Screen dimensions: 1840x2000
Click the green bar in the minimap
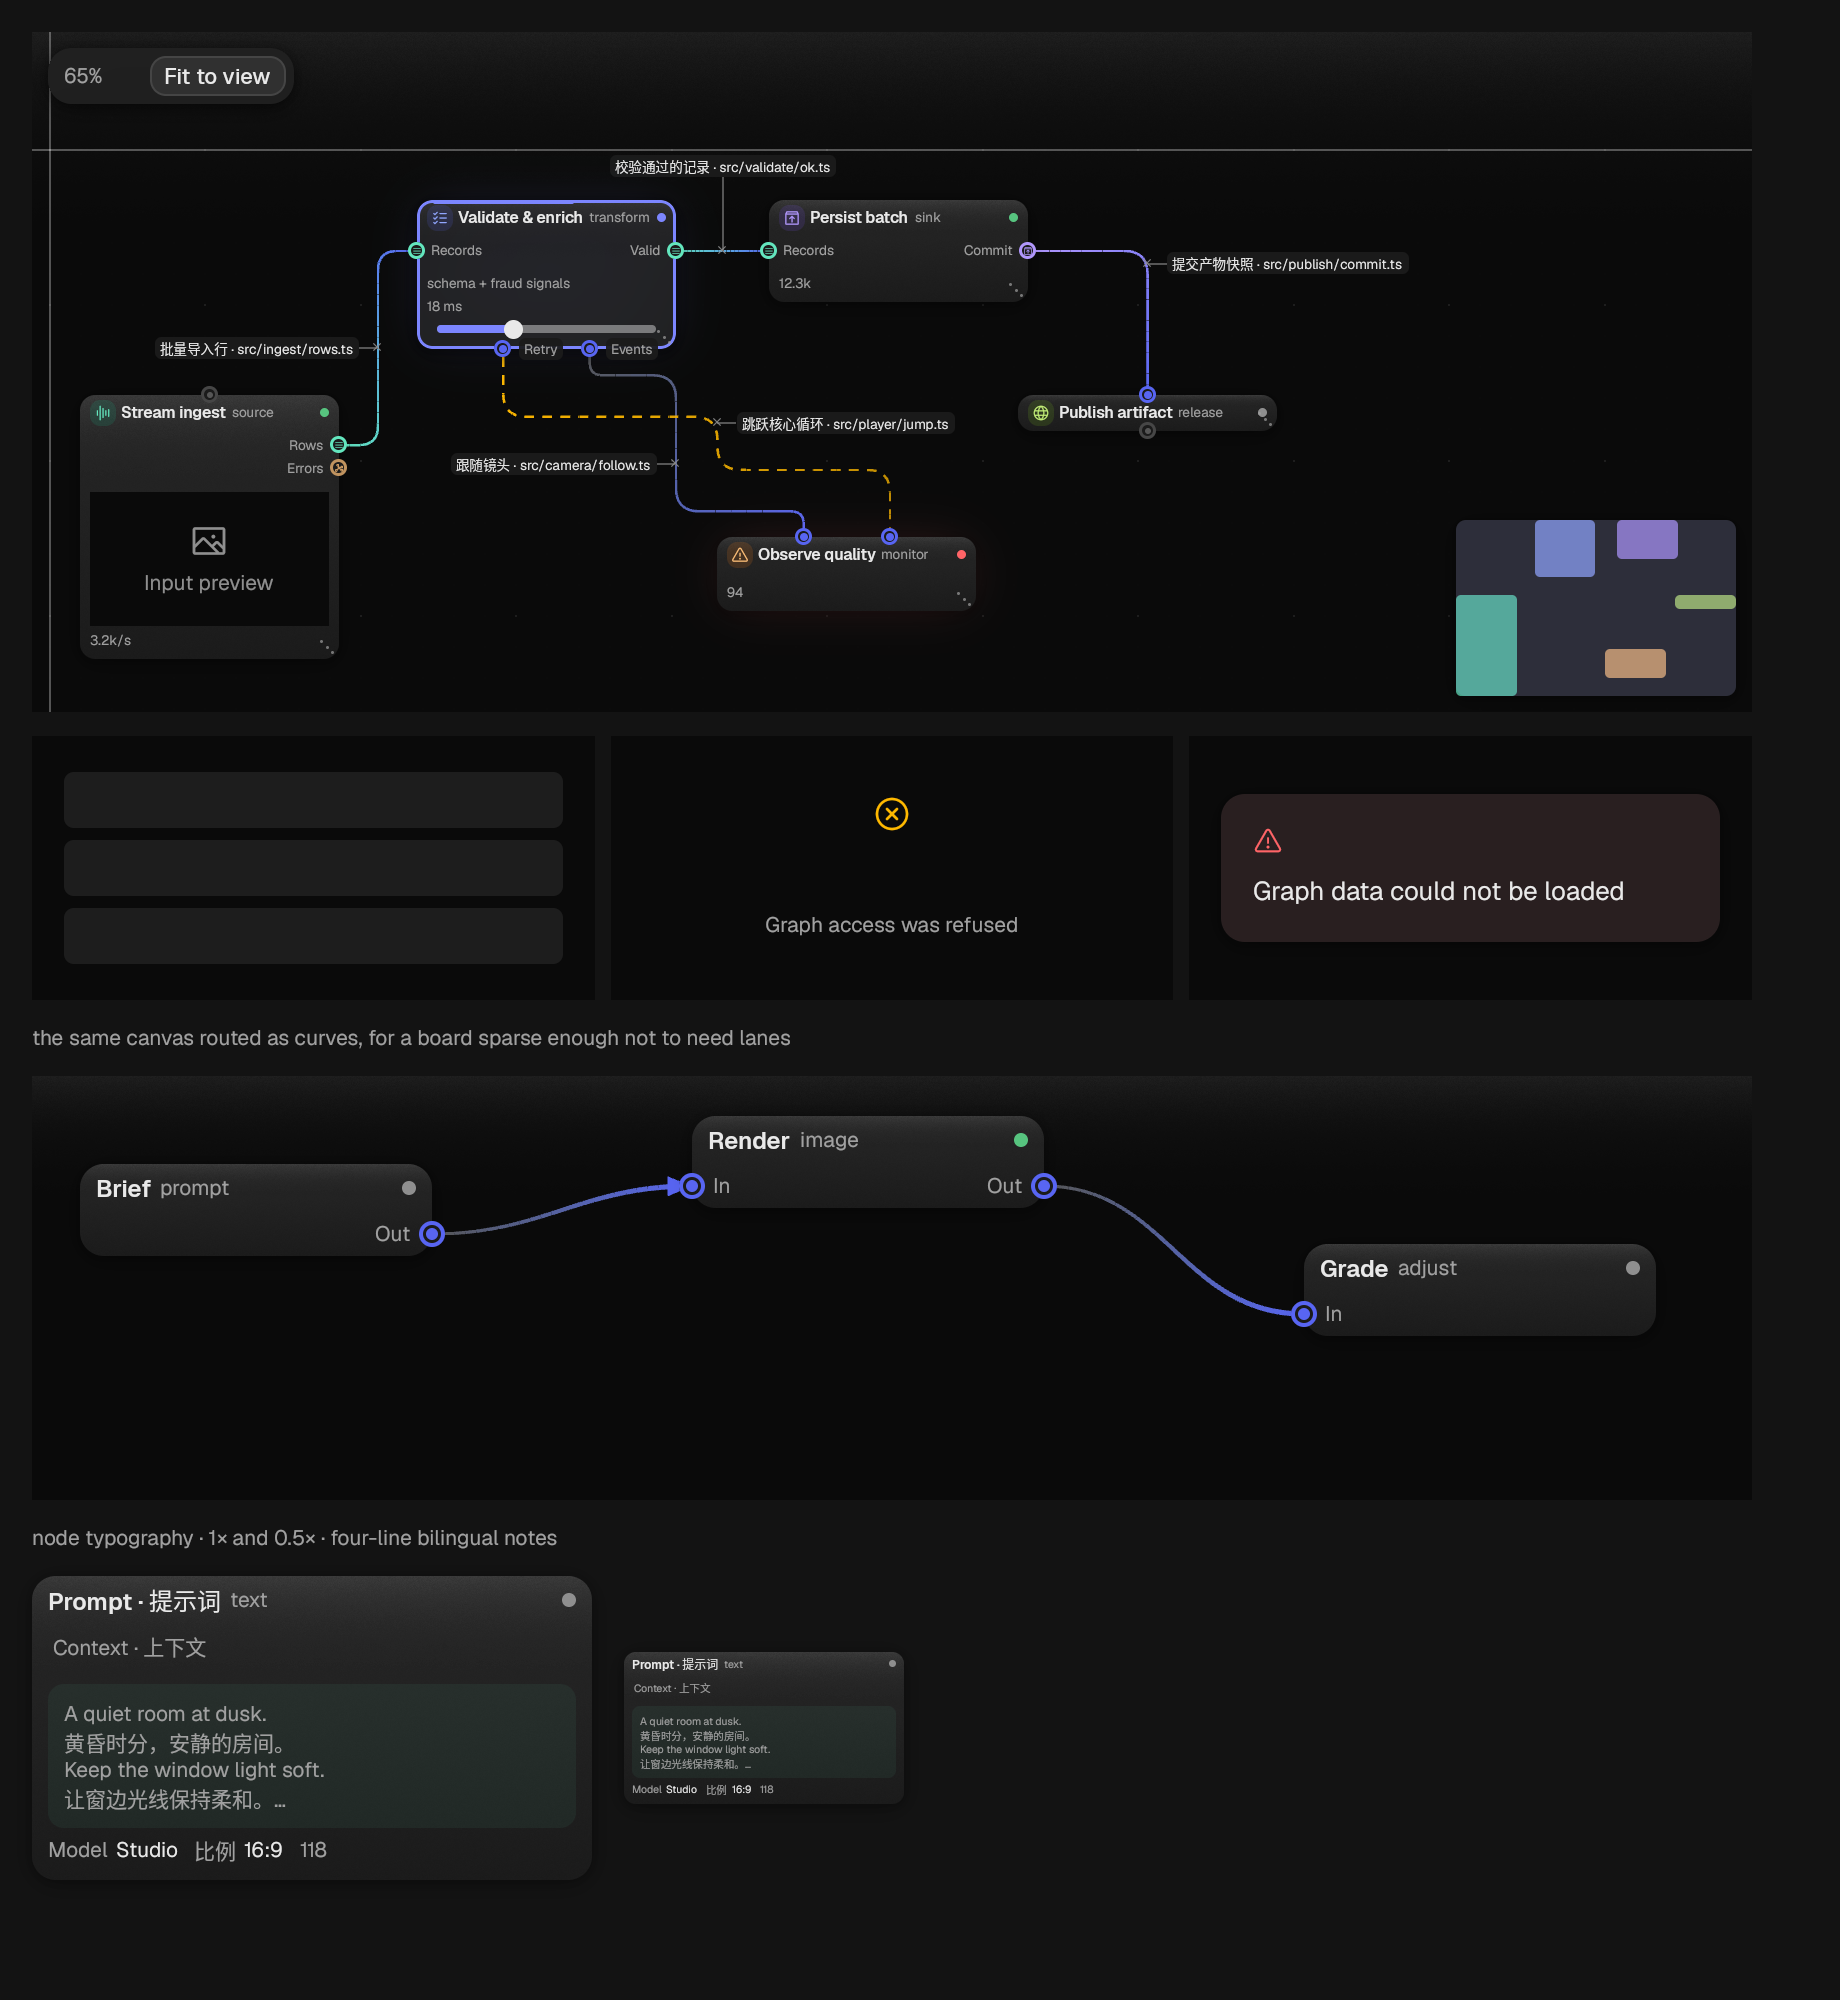tap(1705, 602)
